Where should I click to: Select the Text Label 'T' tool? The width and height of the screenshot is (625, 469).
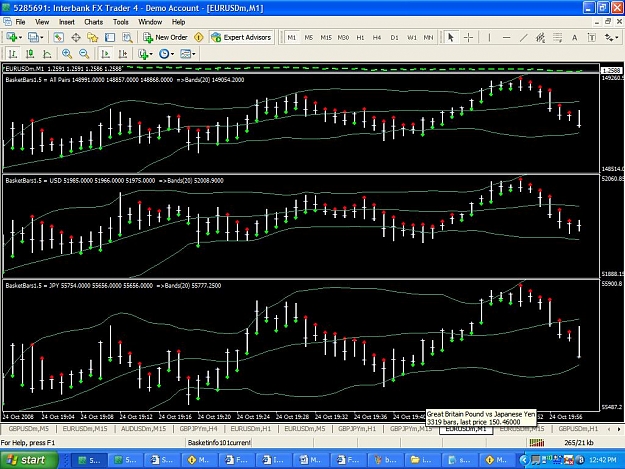click(592, 37)
